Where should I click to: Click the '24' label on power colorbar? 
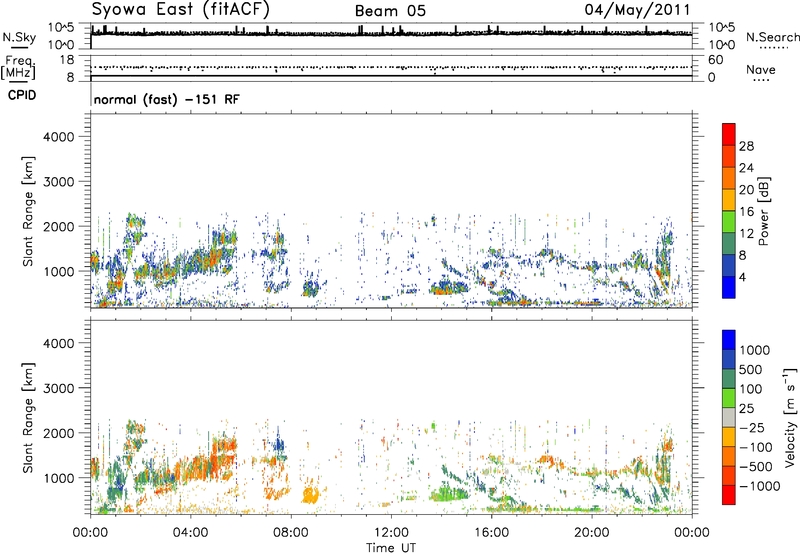click(x=746, y=168)
